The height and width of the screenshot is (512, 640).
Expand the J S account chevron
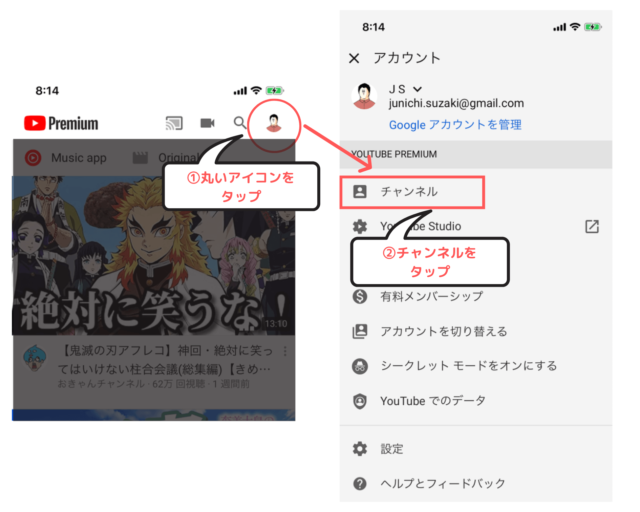tap(417, 89)
